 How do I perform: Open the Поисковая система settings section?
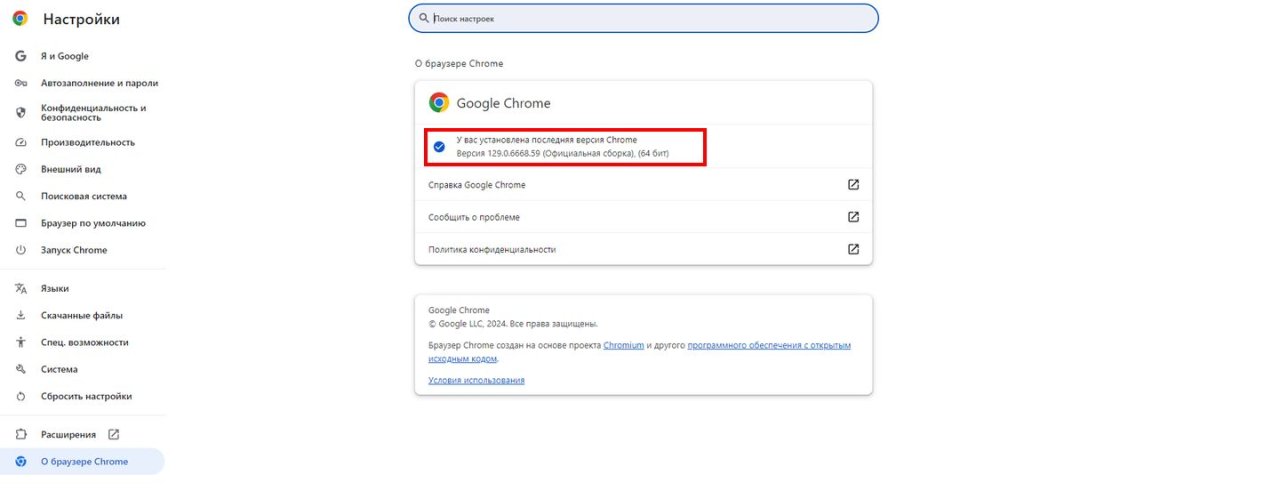coord(83,196)
